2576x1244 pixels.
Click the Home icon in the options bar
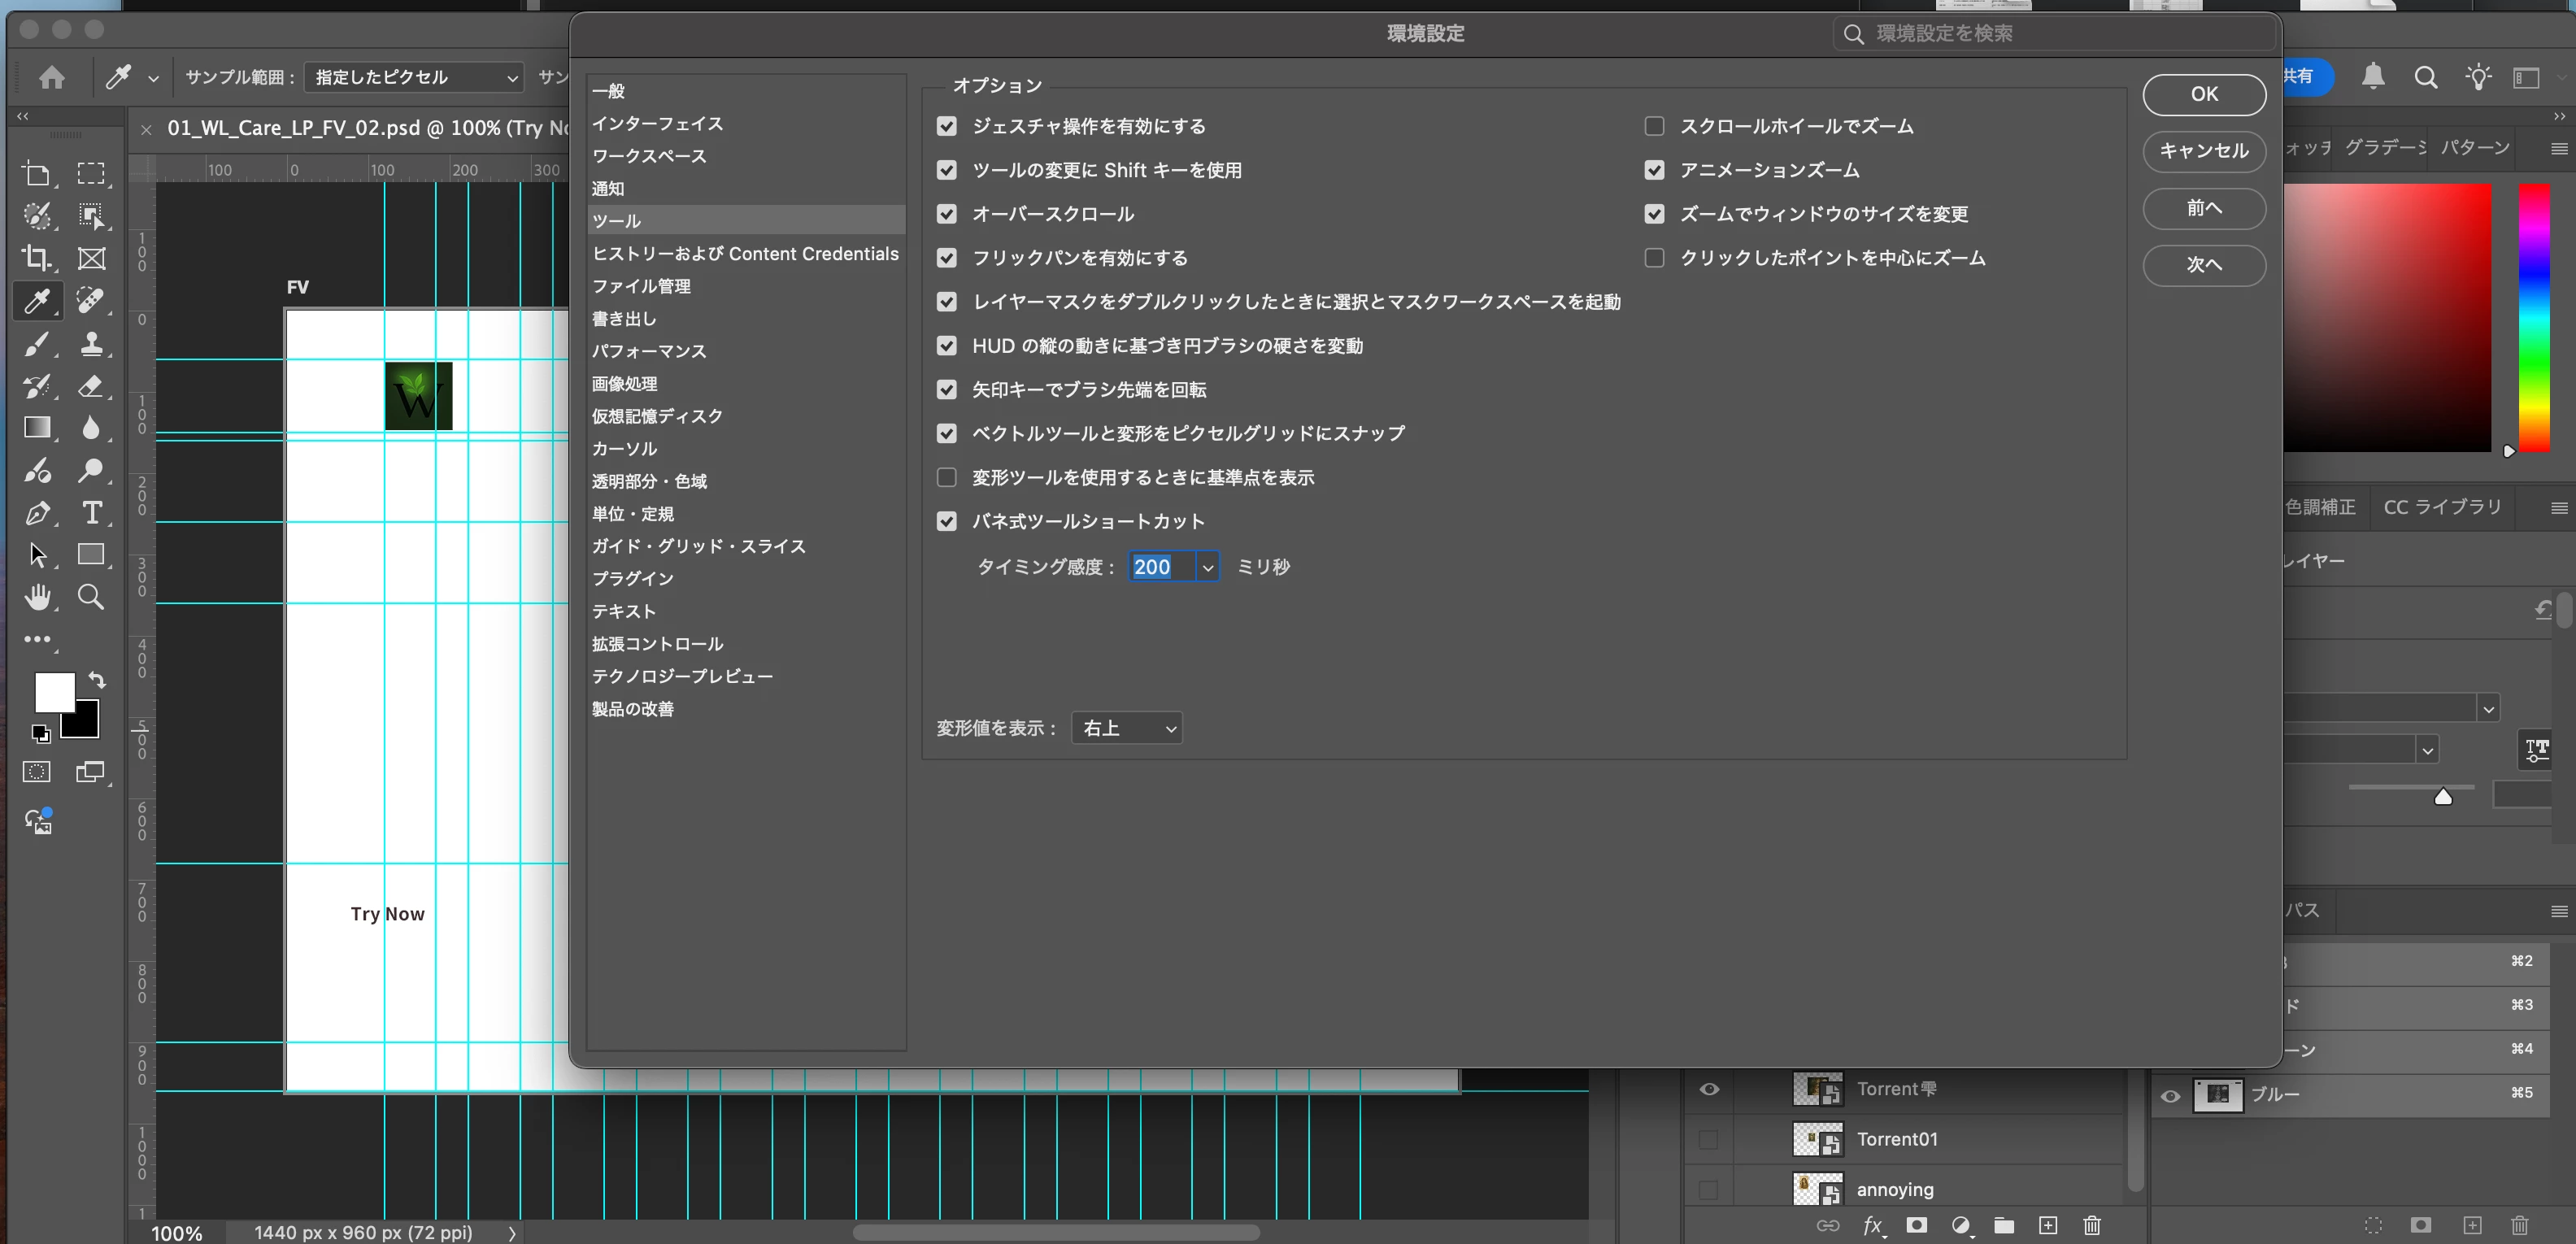pos(52,77)
